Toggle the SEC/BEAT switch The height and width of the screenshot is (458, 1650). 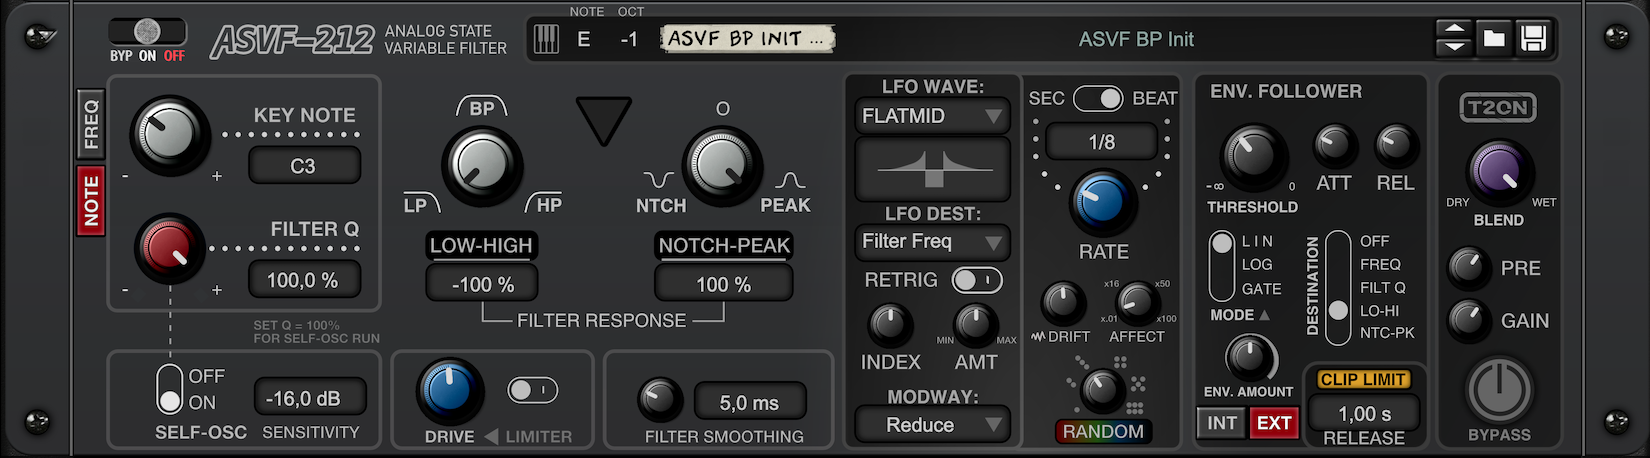coord(1098,98)
